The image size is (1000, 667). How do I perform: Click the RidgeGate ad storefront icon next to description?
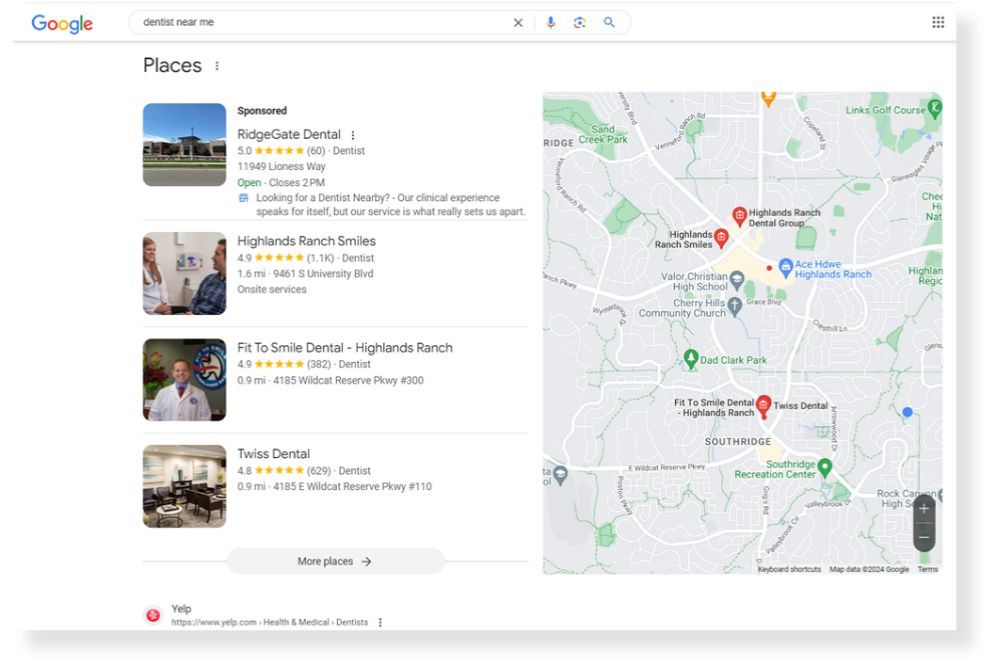[244, 198]
